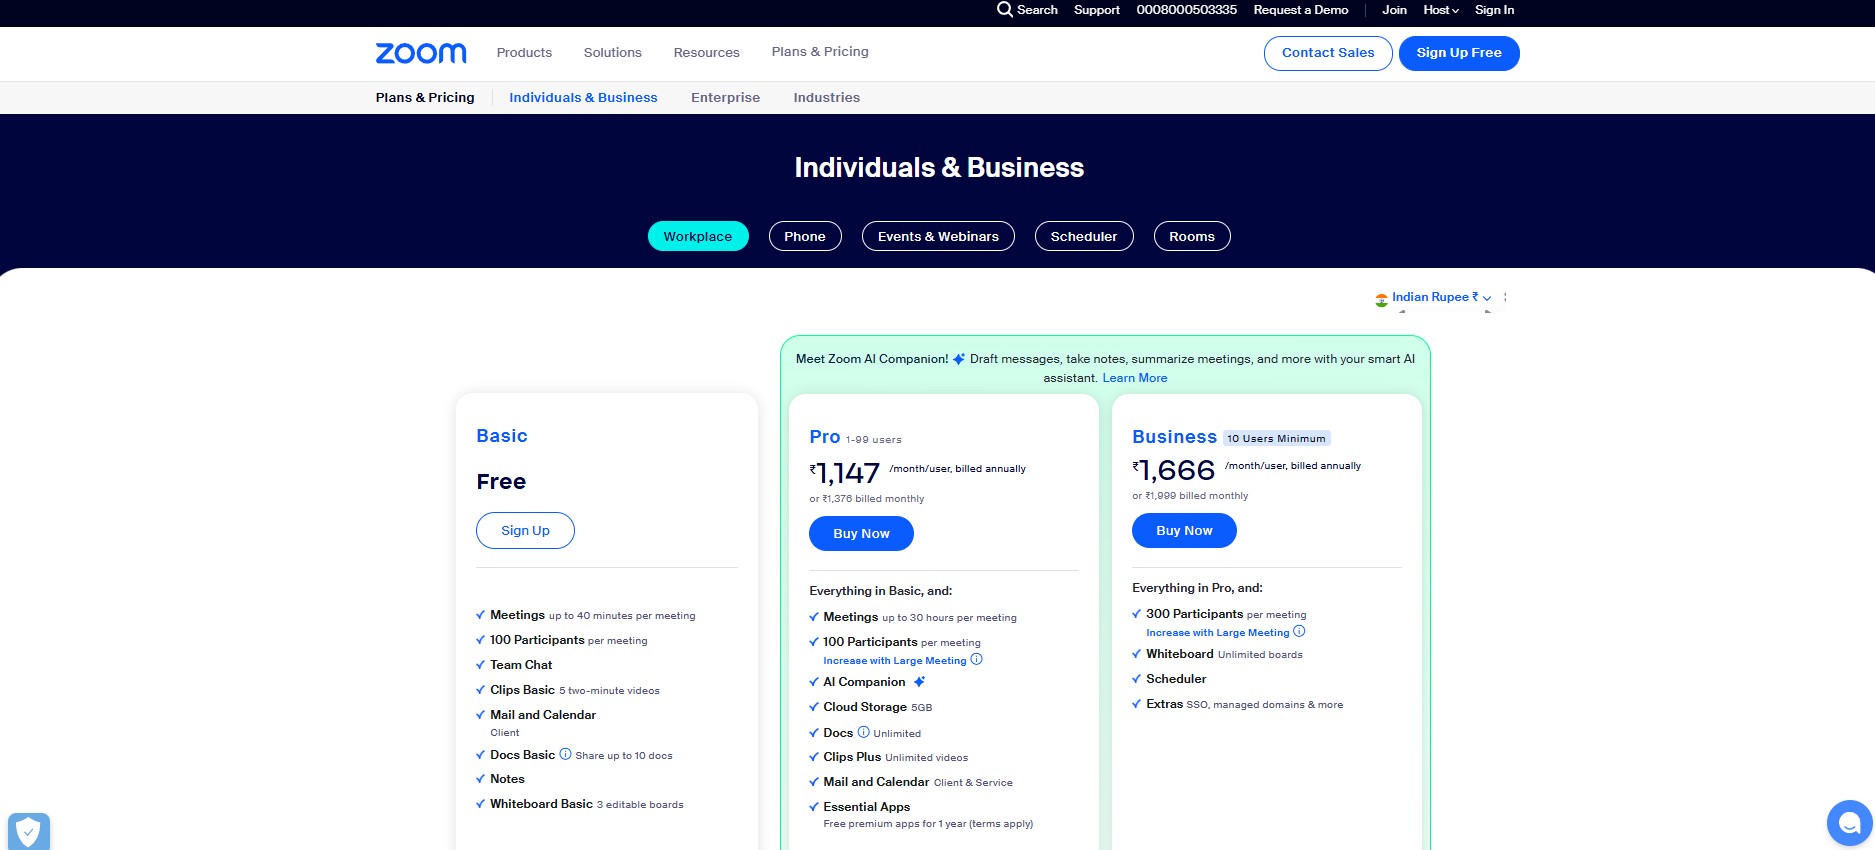Click AI Companion sparkle icon in Pro list
1875x850 pixels.
point(919,682)
